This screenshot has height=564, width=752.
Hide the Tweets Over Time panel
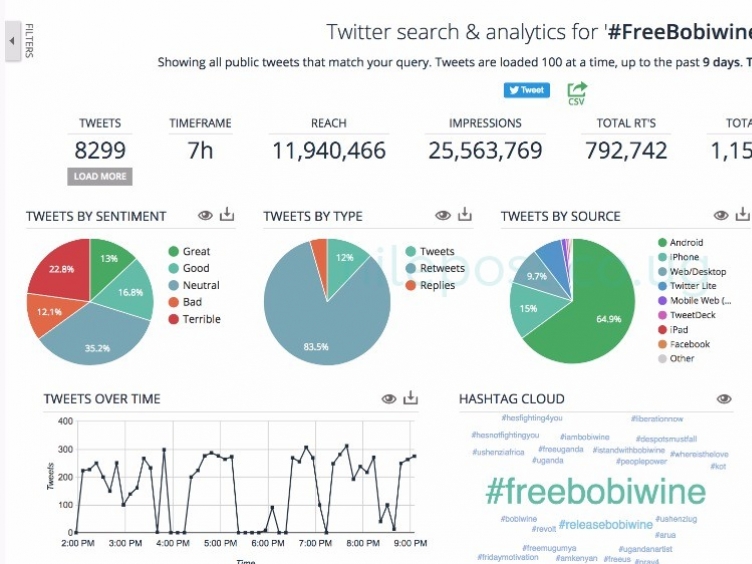pos(388,398)
